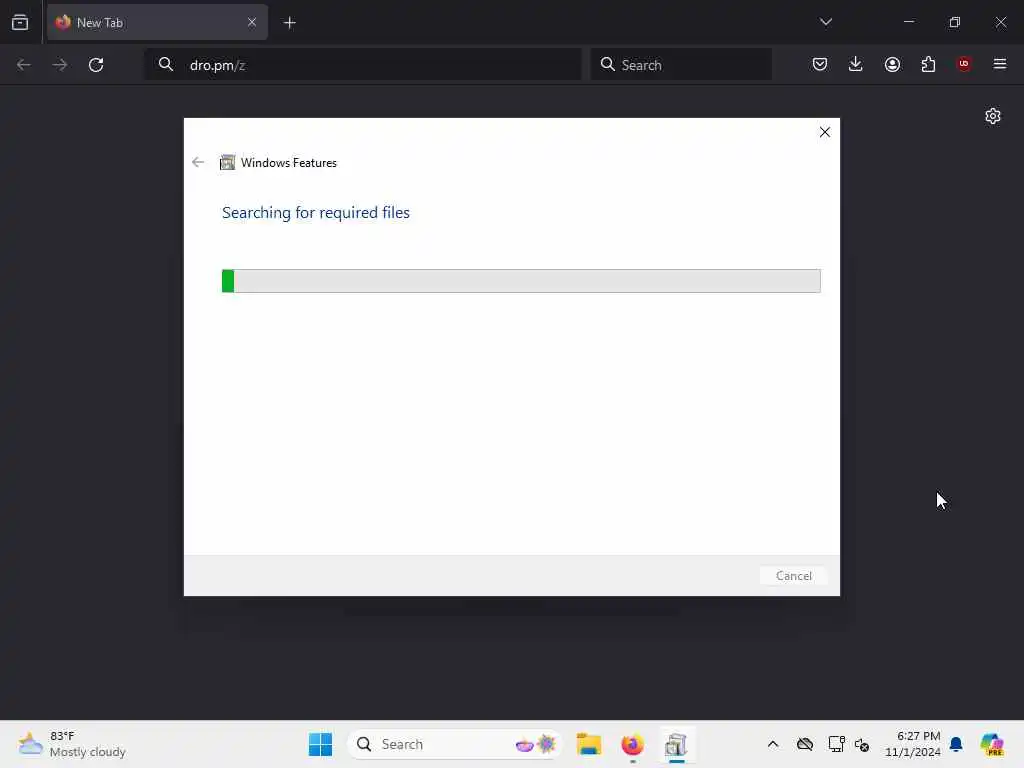Open the network display tray icon

(x=836, y=744)
